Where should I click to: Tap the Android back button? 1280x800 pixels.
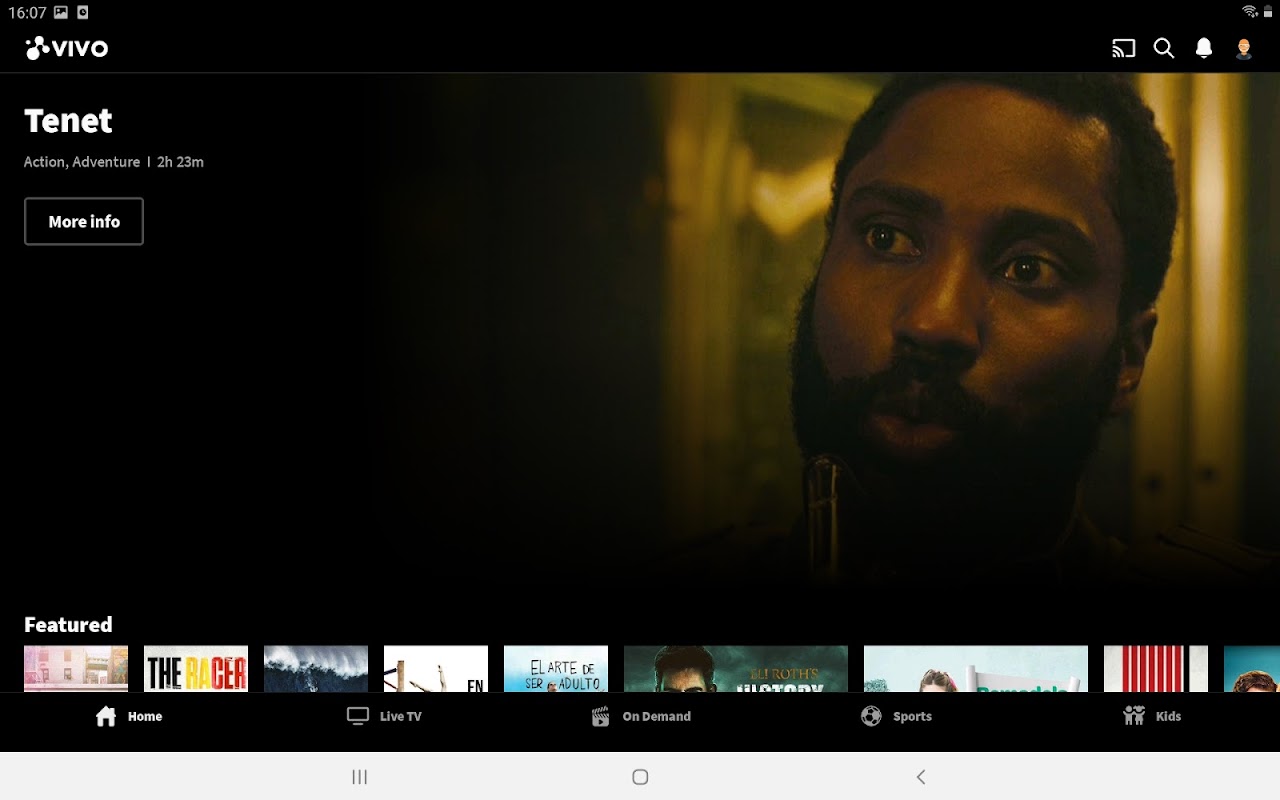click(x=921, y=777)
